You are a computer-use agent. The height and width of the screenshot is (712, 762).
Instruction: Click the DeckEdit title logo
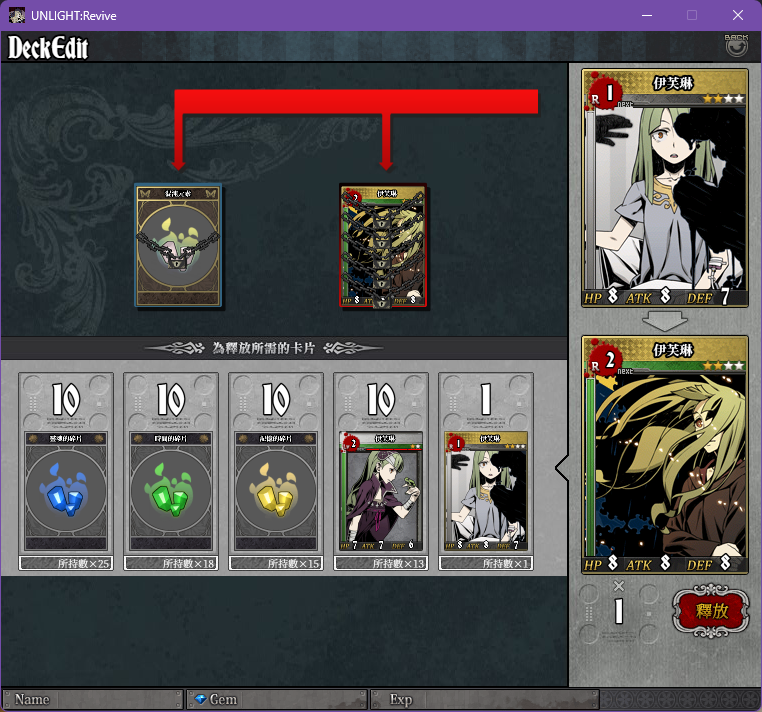48,47
